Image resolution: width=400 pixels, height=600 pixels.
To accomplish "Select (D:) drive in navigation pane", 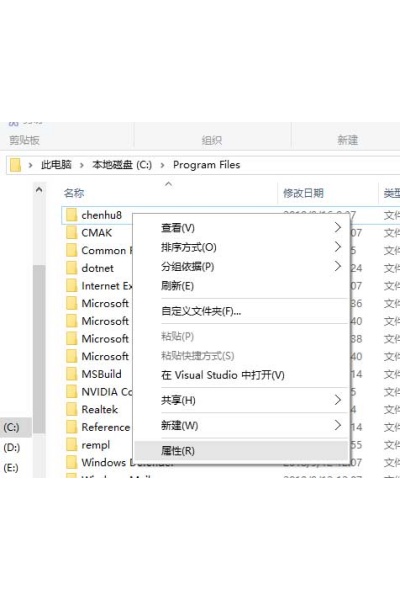I will pos(11,447).
